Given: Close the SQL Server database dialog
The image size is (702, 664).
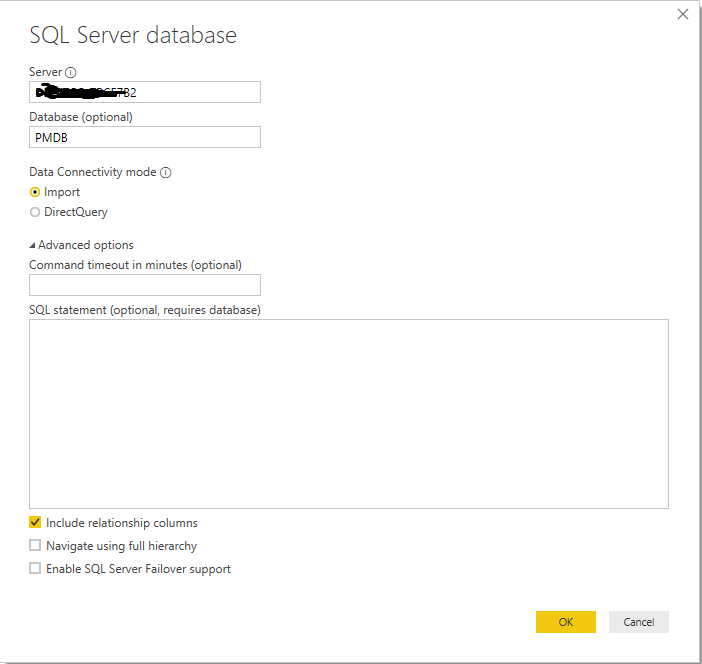Looking at the screenshot, I should [x=683, y=14].
